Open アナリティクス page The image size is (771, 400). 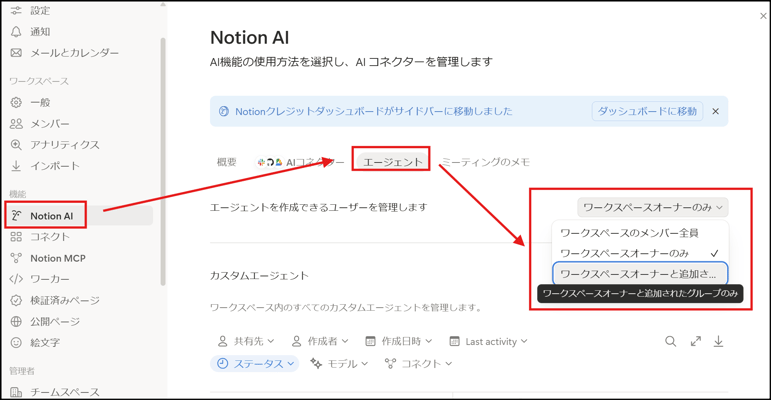[x=55, y=145]
